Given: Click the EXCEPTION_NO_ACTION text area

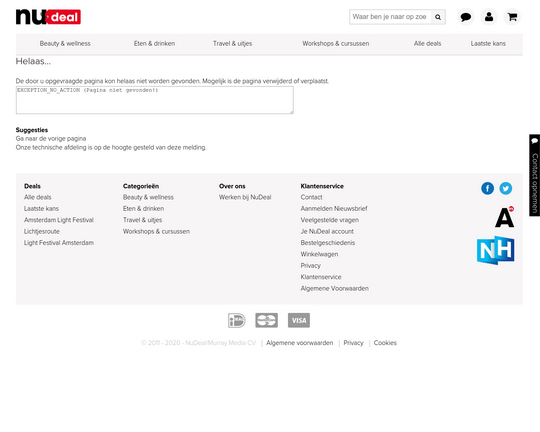Looking at the screenshot, I should coord(155,100).
